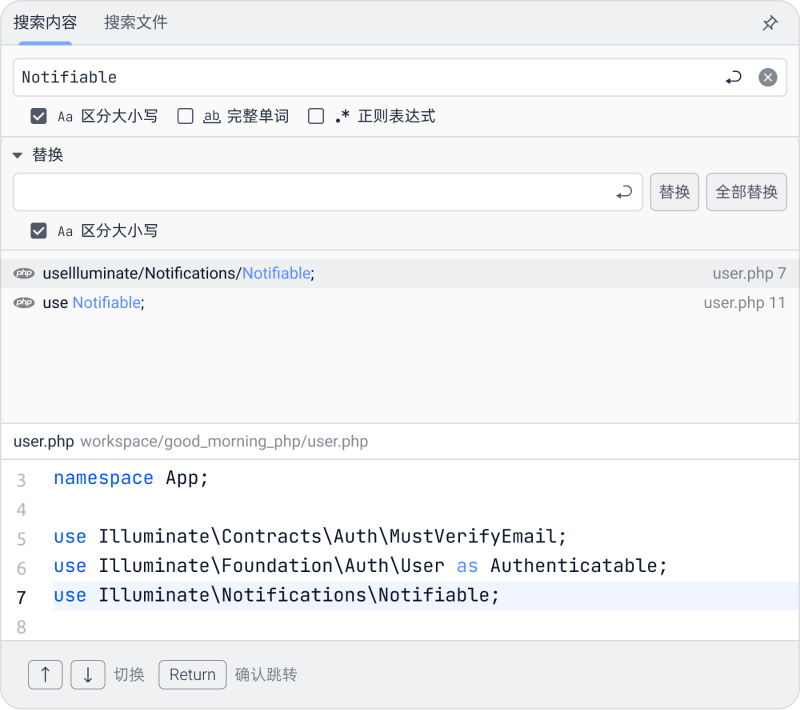Toggle replace 区分大小写 checkbox
The width and height of the screenshot is (800, 710).
[39, 231]
